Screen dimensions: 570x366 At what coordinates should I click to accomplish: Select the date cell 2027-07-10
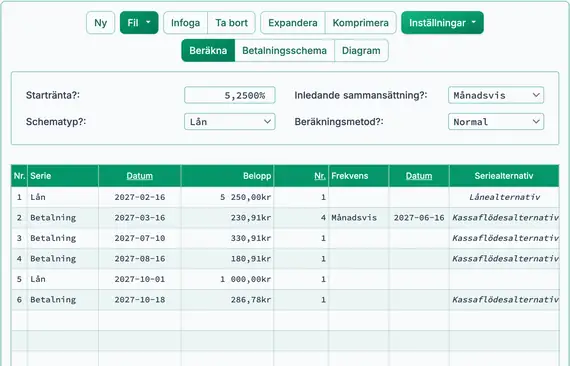click(140, 238)
